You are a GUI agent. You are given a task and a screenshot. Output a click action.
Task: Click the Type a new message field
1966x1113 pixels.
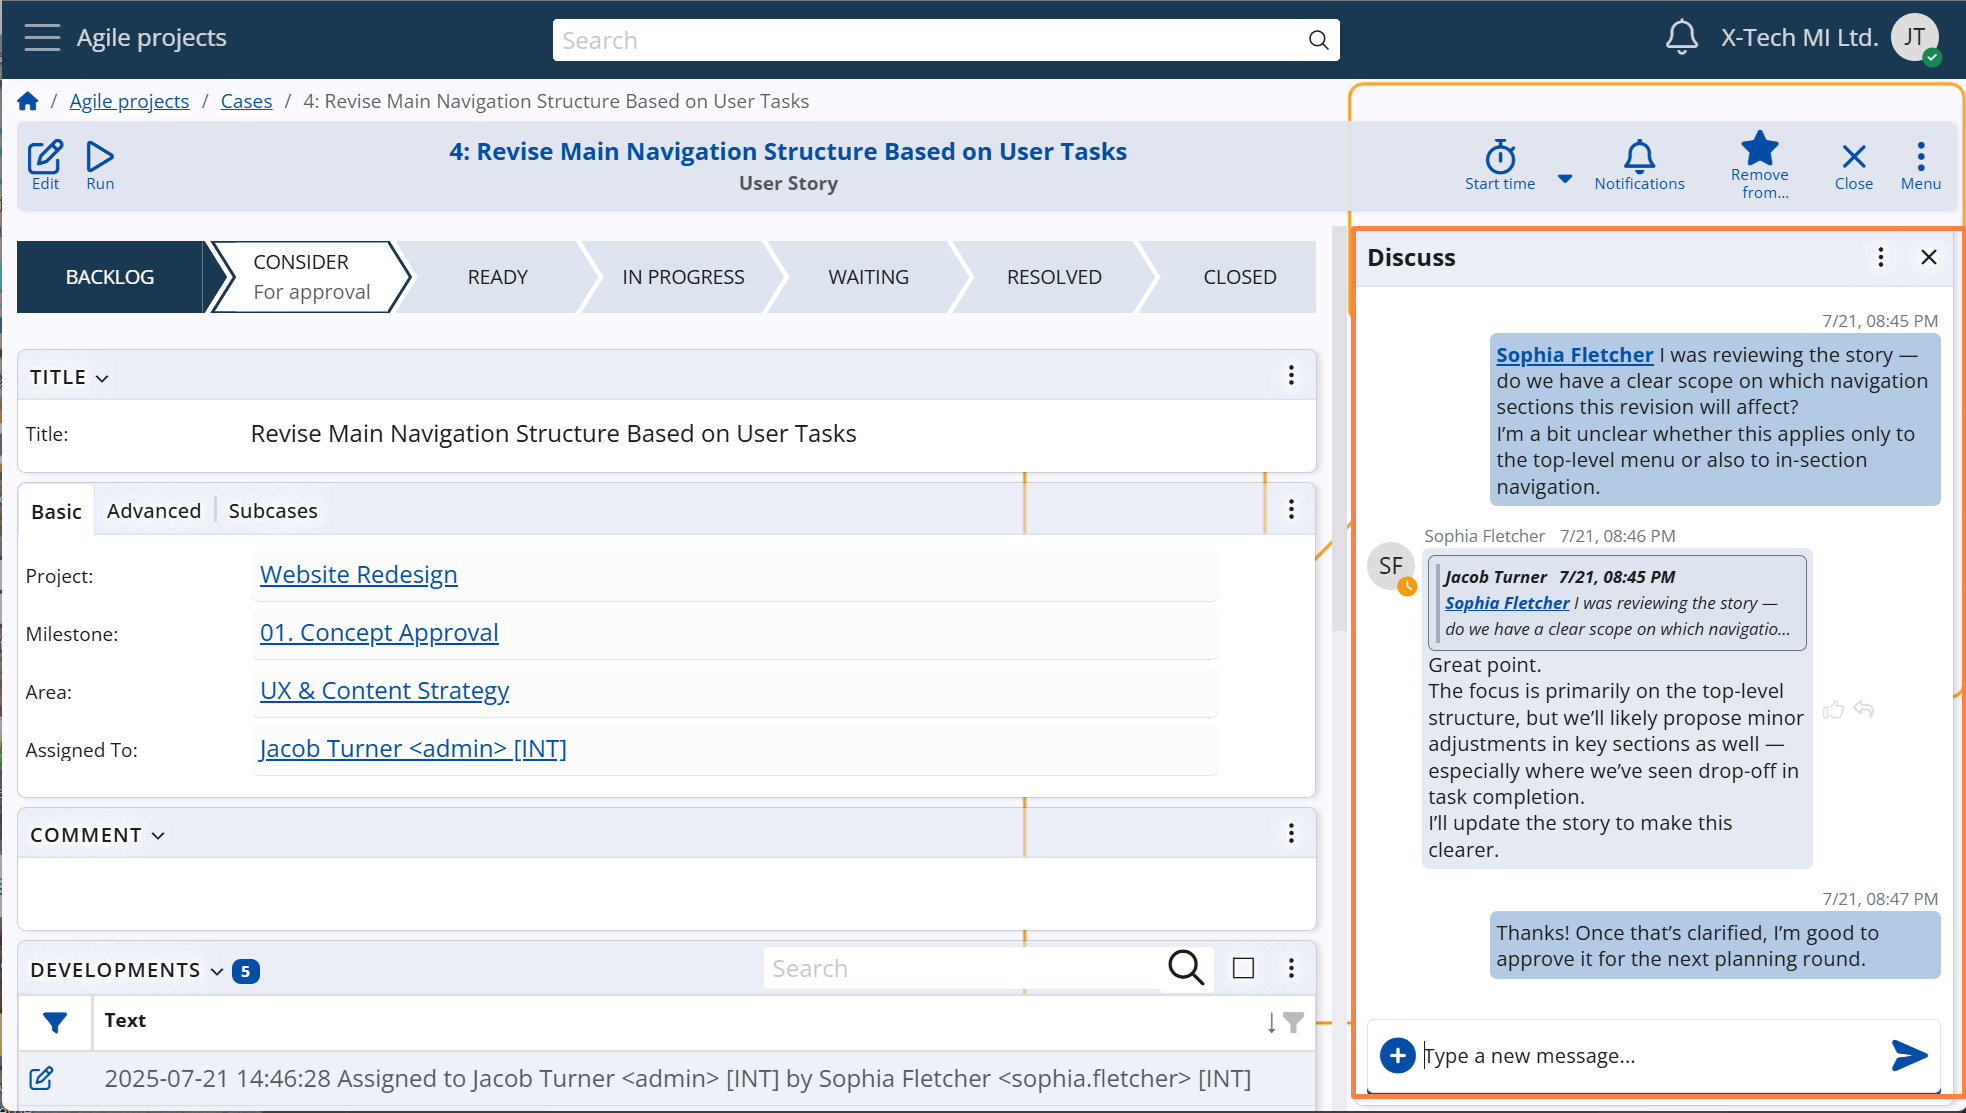click(1640, 1056)
